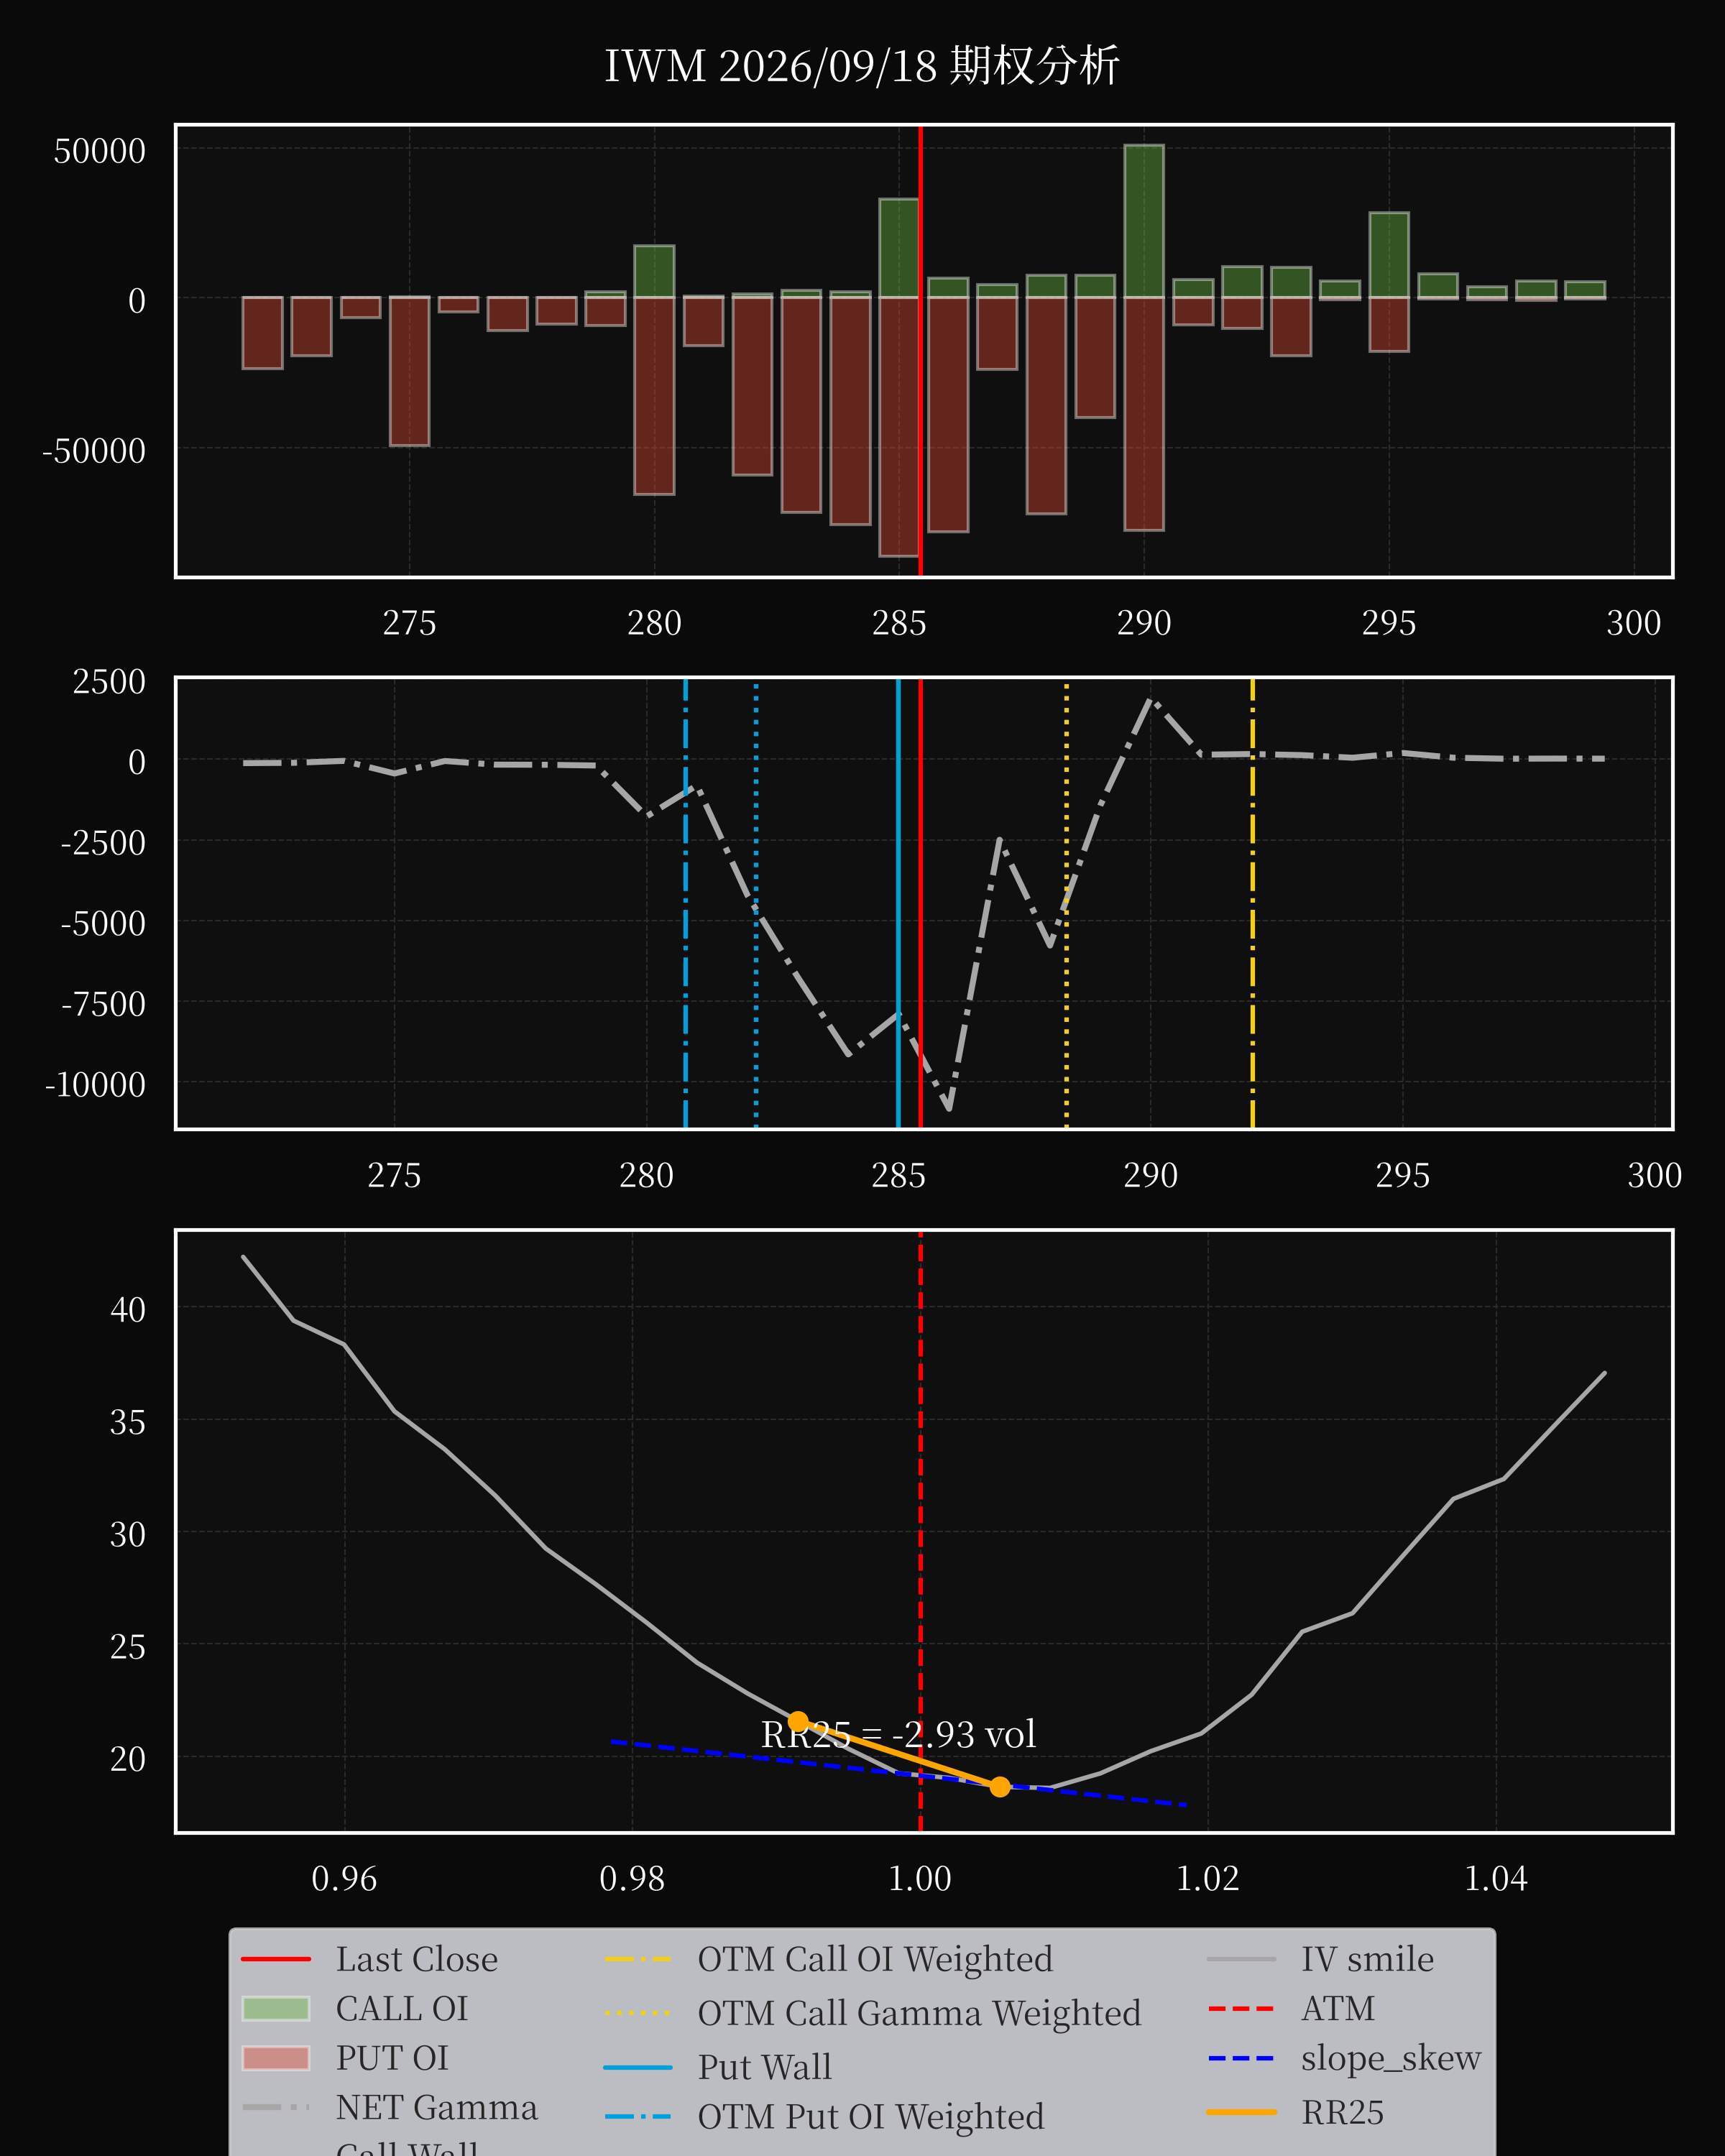Screen dimensions: 1725x2156
Task: Click the red Last Close legend line
Action: [275, 1959]
